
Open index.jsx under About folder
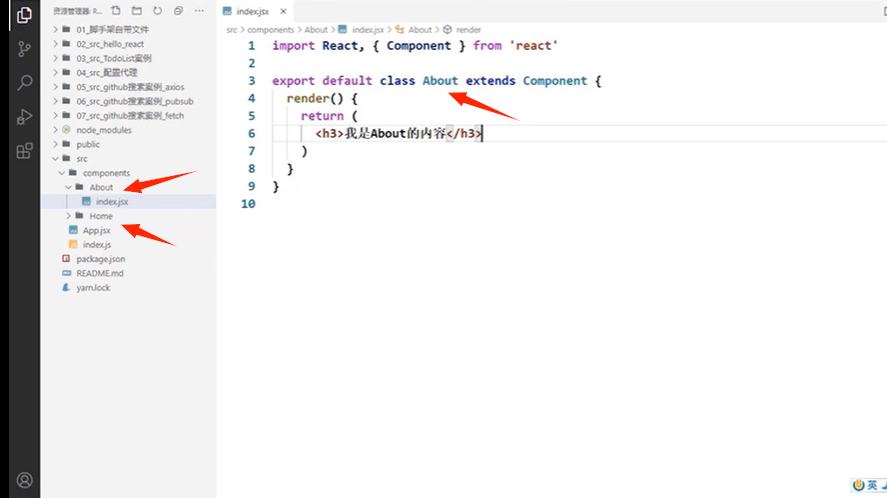point(128,201)
